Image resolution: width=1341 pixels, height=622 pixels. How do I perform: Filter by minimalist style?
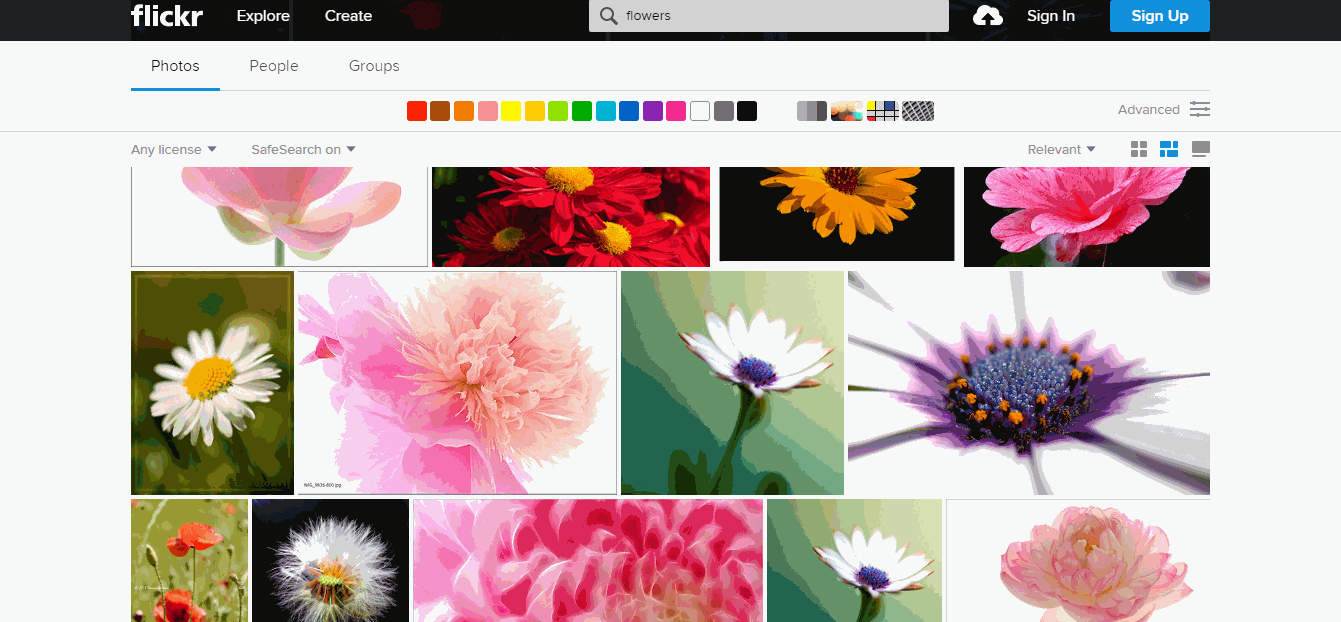[882, 111]
